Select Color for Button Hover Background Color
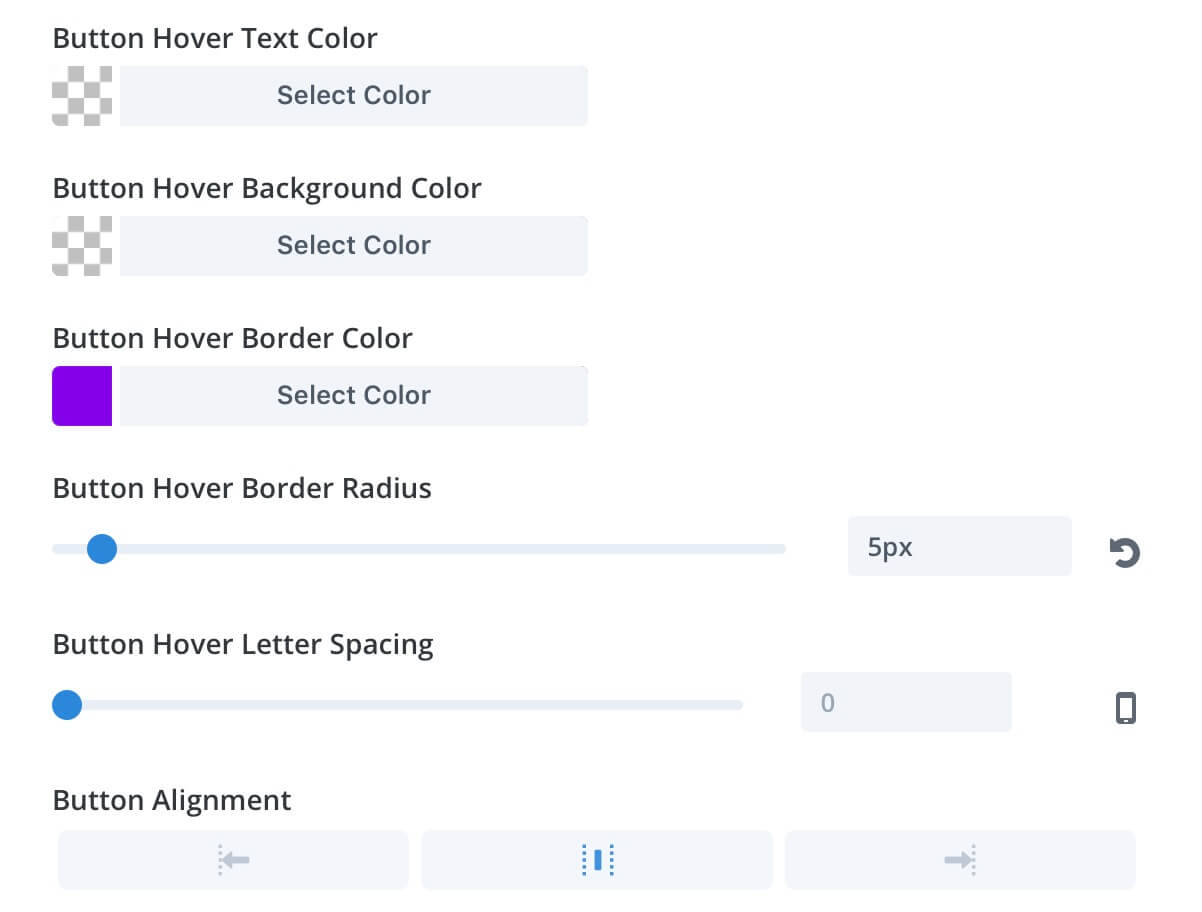The image size is (1202, 912). coord(354,246)
